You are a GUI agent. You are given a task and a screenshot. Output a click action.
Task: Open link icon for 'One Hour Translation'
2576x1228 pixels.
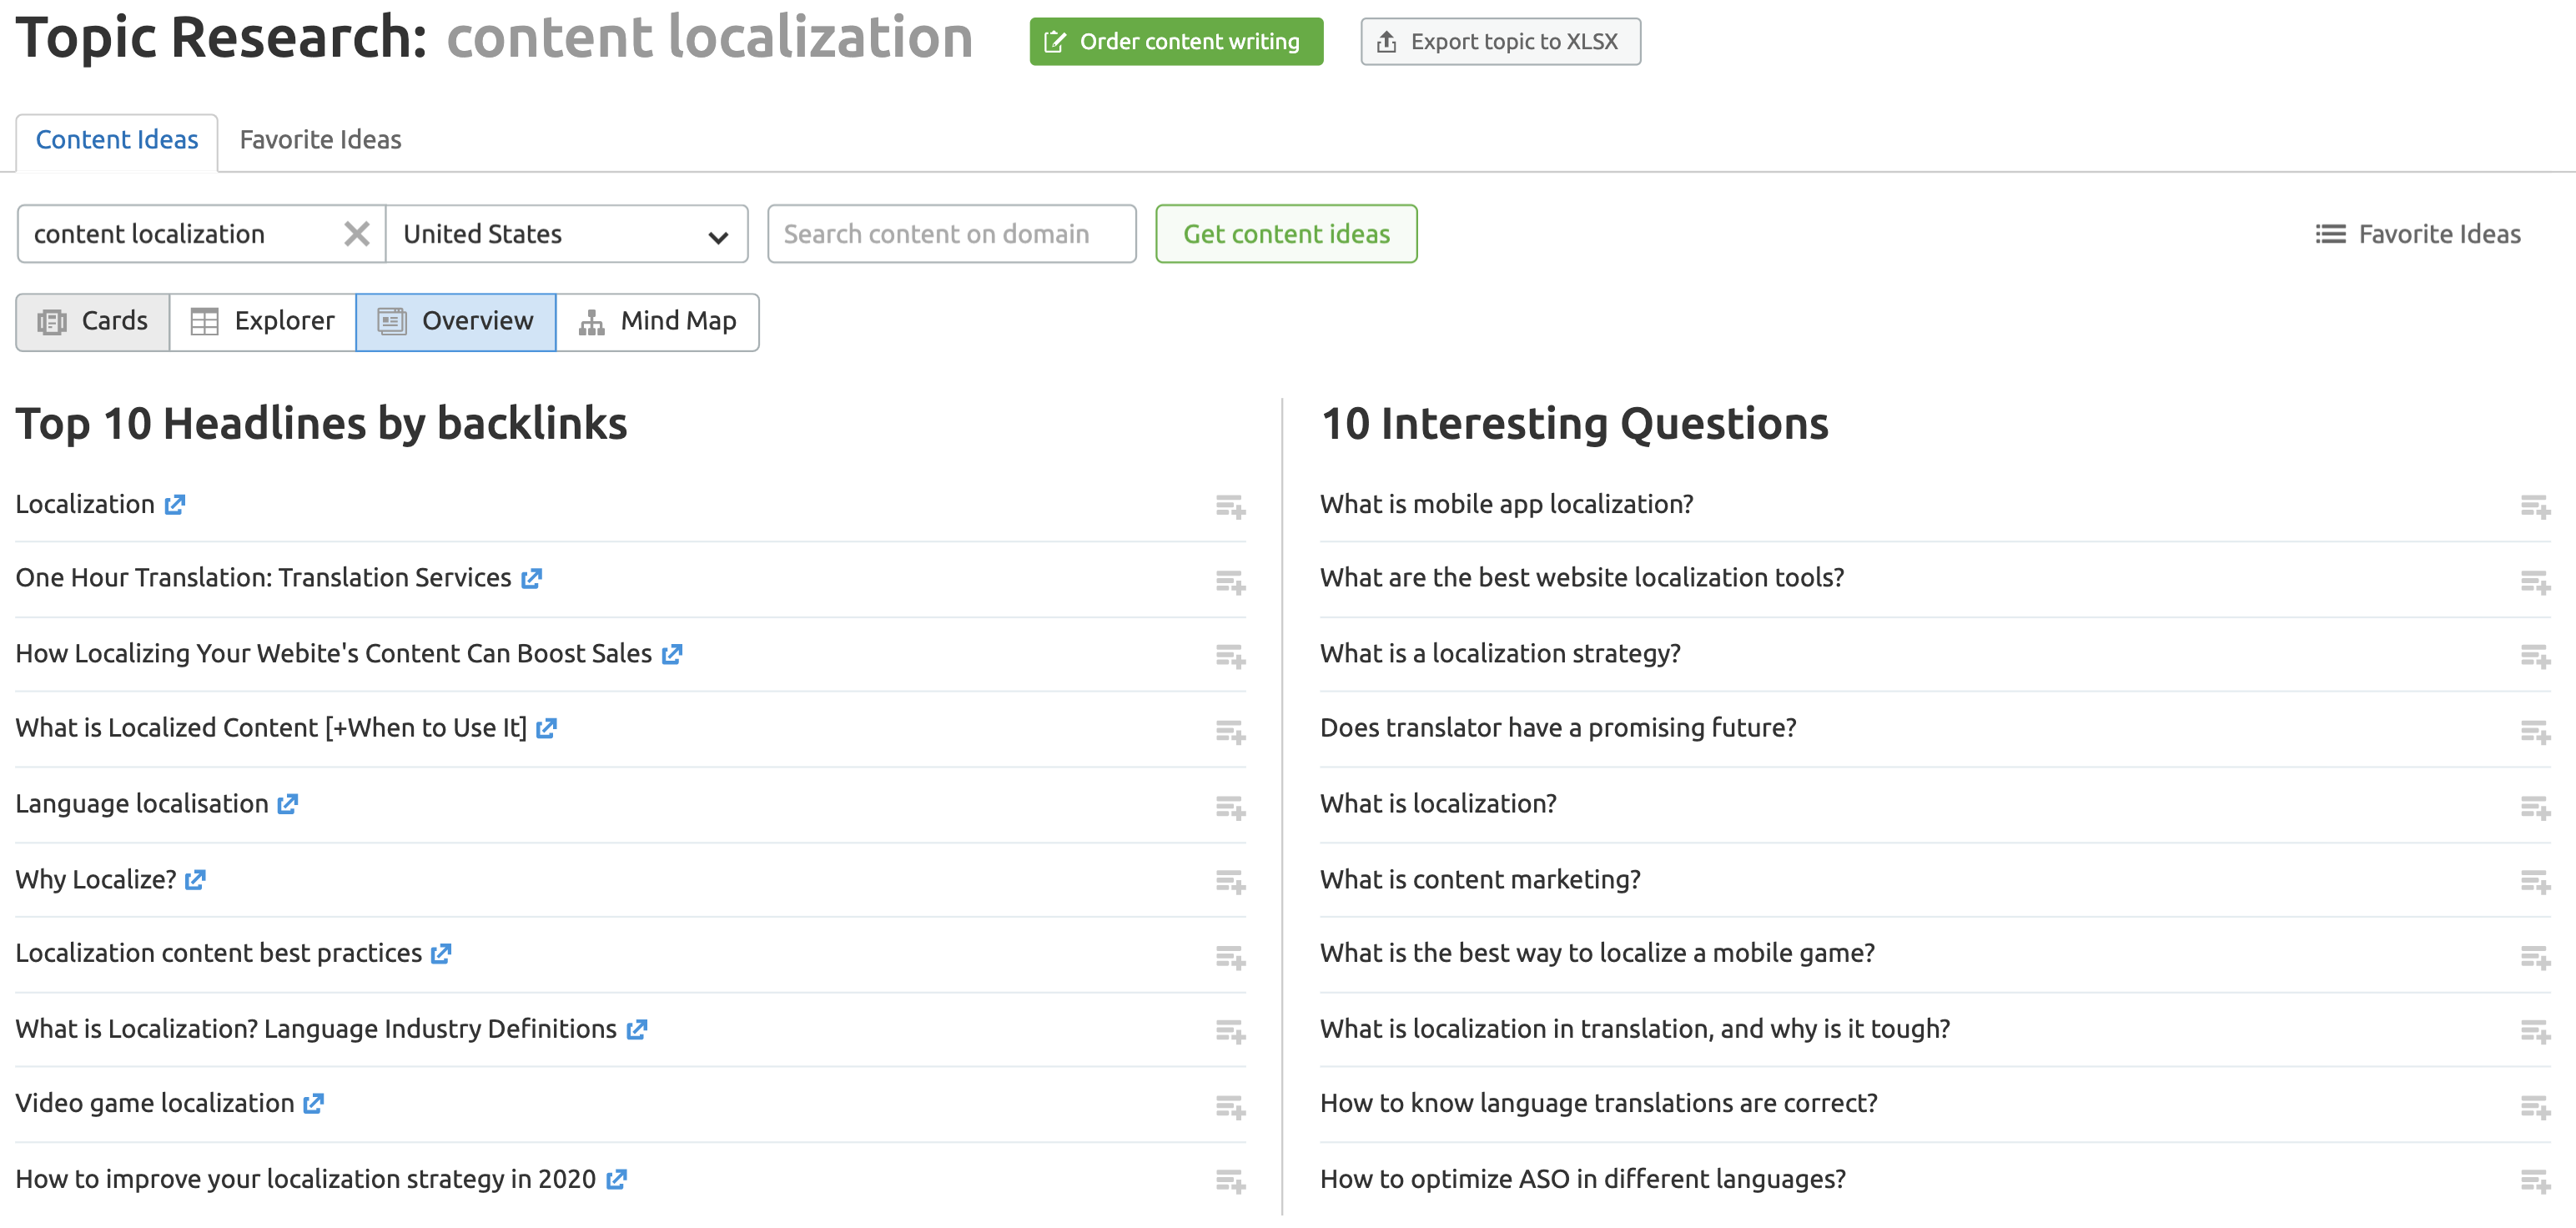point(531,578)
